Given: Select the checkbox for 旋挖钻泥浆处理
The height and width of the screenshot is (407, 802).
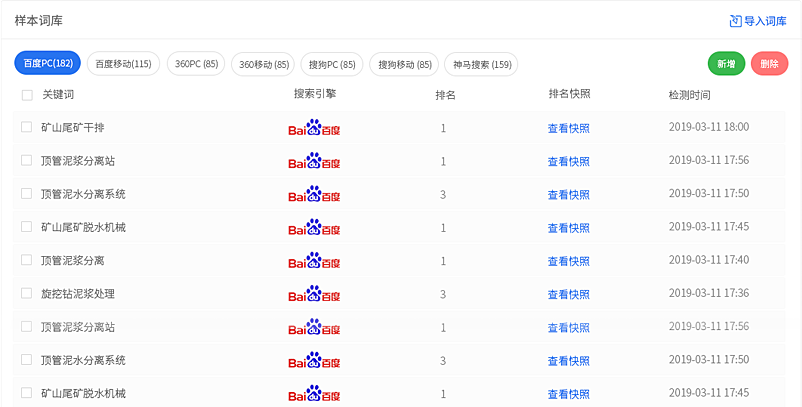Looking at the screenshot, I should click(27, 293).
